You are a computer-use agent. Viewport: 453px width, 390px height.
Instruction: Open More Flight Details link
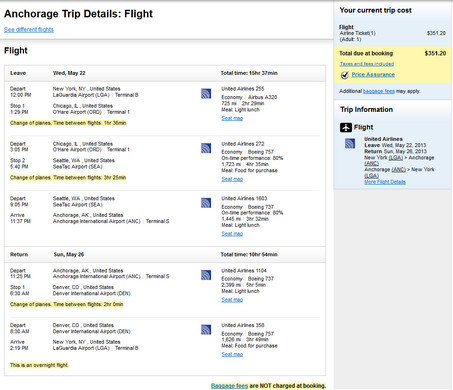pos(385,182)
